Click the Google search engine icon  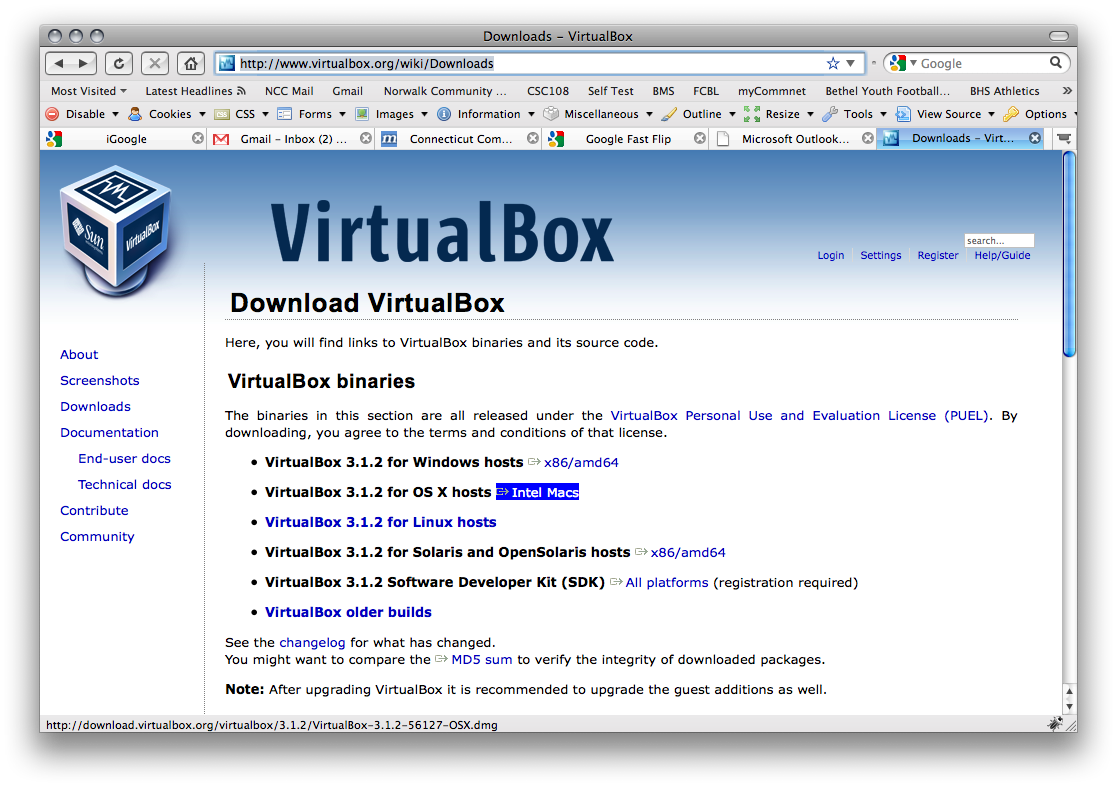click(898, 63)
